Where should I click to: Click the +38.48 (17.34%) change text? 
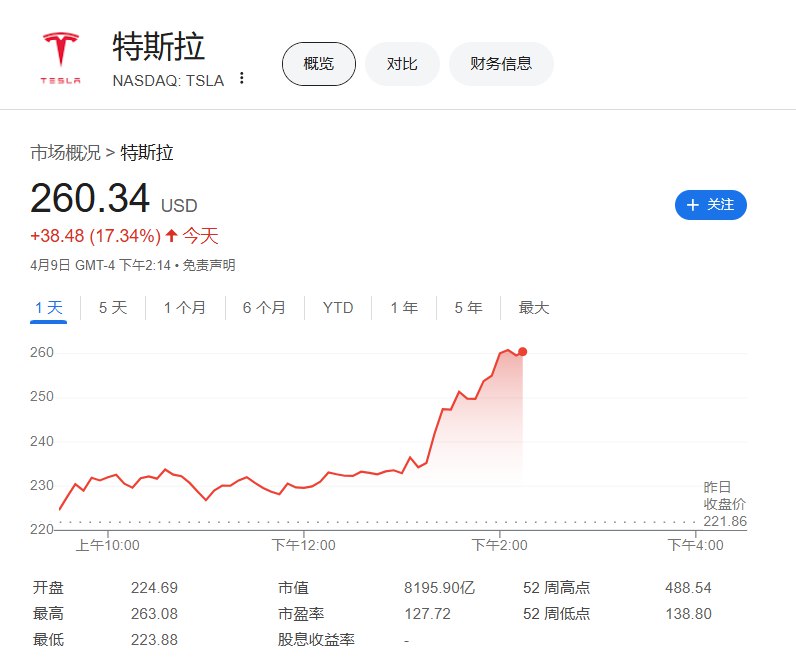pos(95,236)
